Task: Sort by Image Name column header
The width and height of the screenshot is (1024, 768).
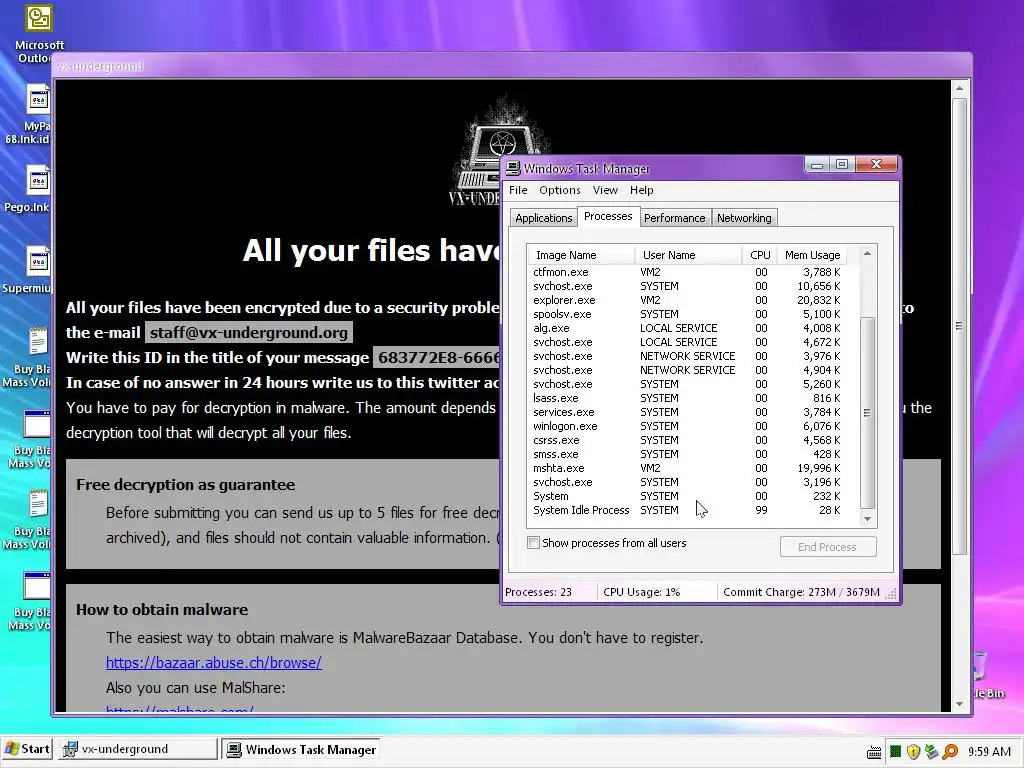Action: click(581, 255)
